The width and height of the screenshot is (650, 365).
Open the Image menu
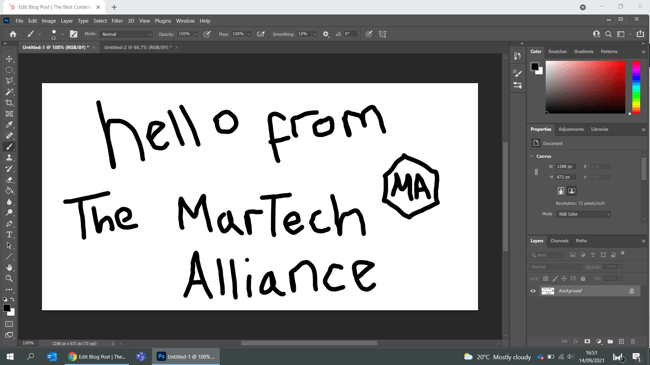pos(49,21)
